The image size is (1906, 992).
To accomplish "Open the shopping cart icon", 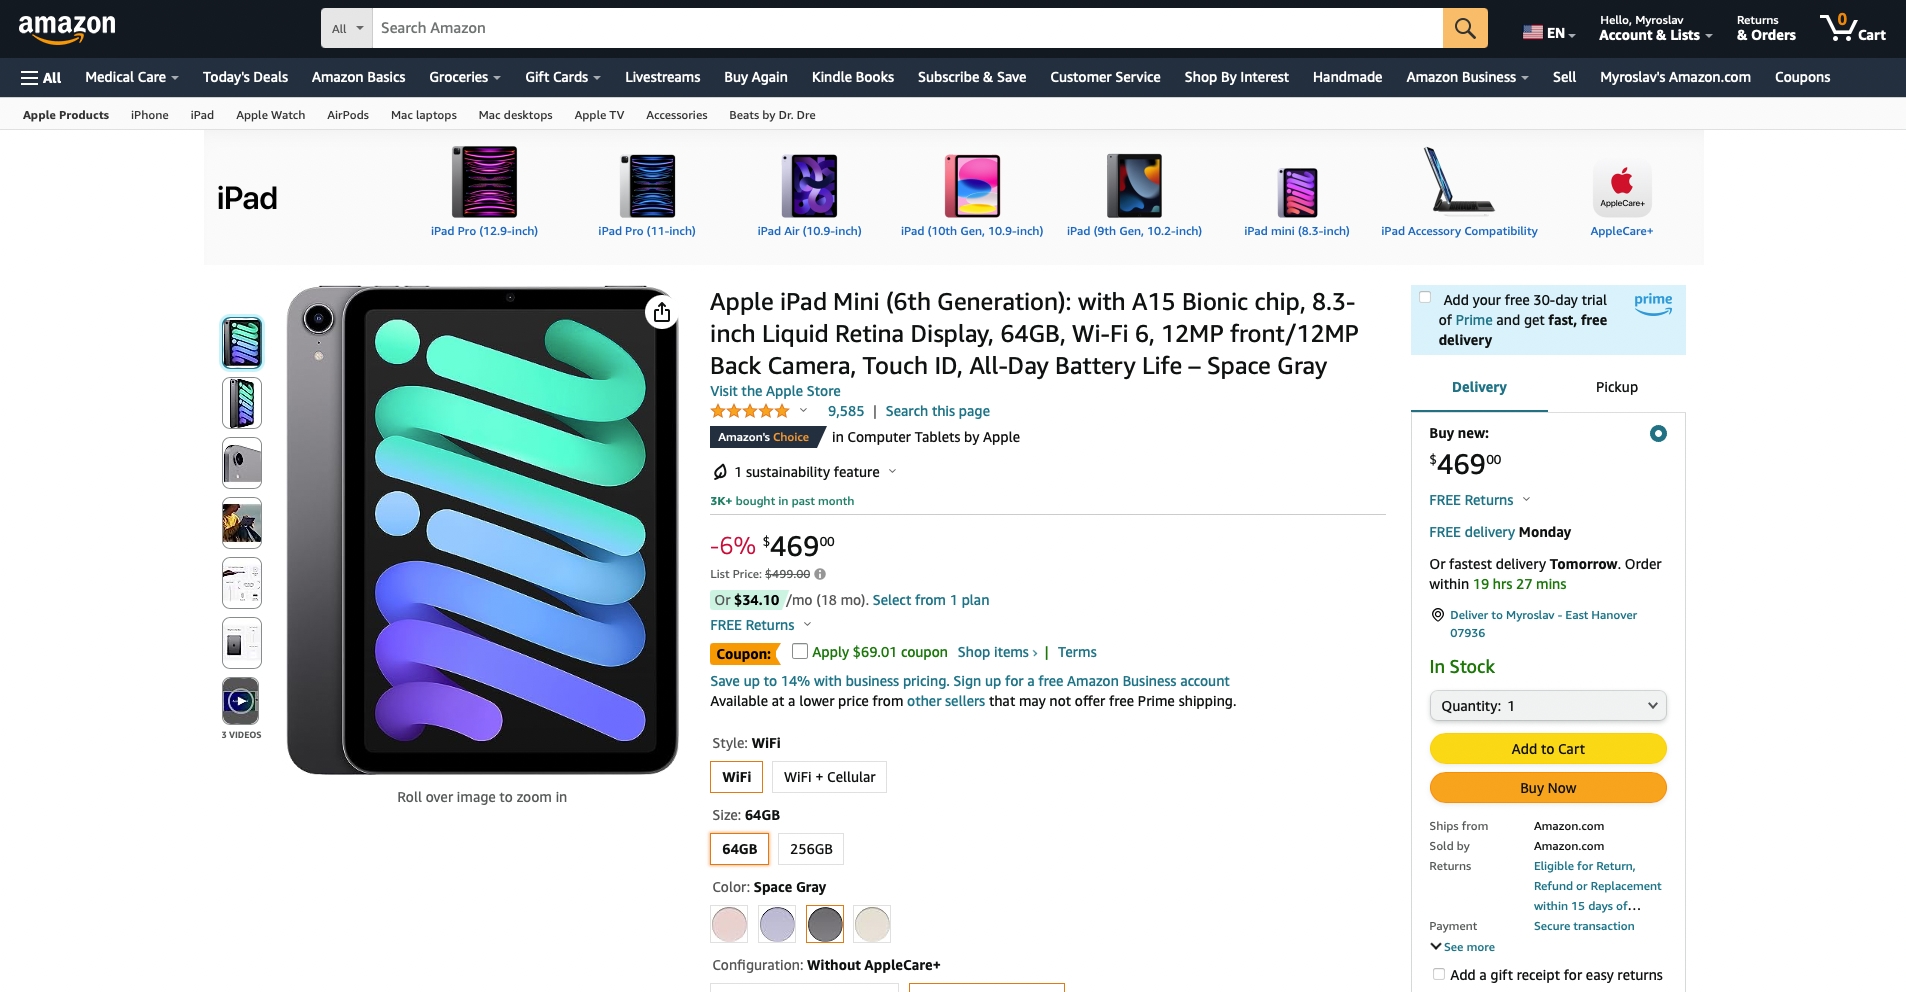I will (x=1852, y=28).
